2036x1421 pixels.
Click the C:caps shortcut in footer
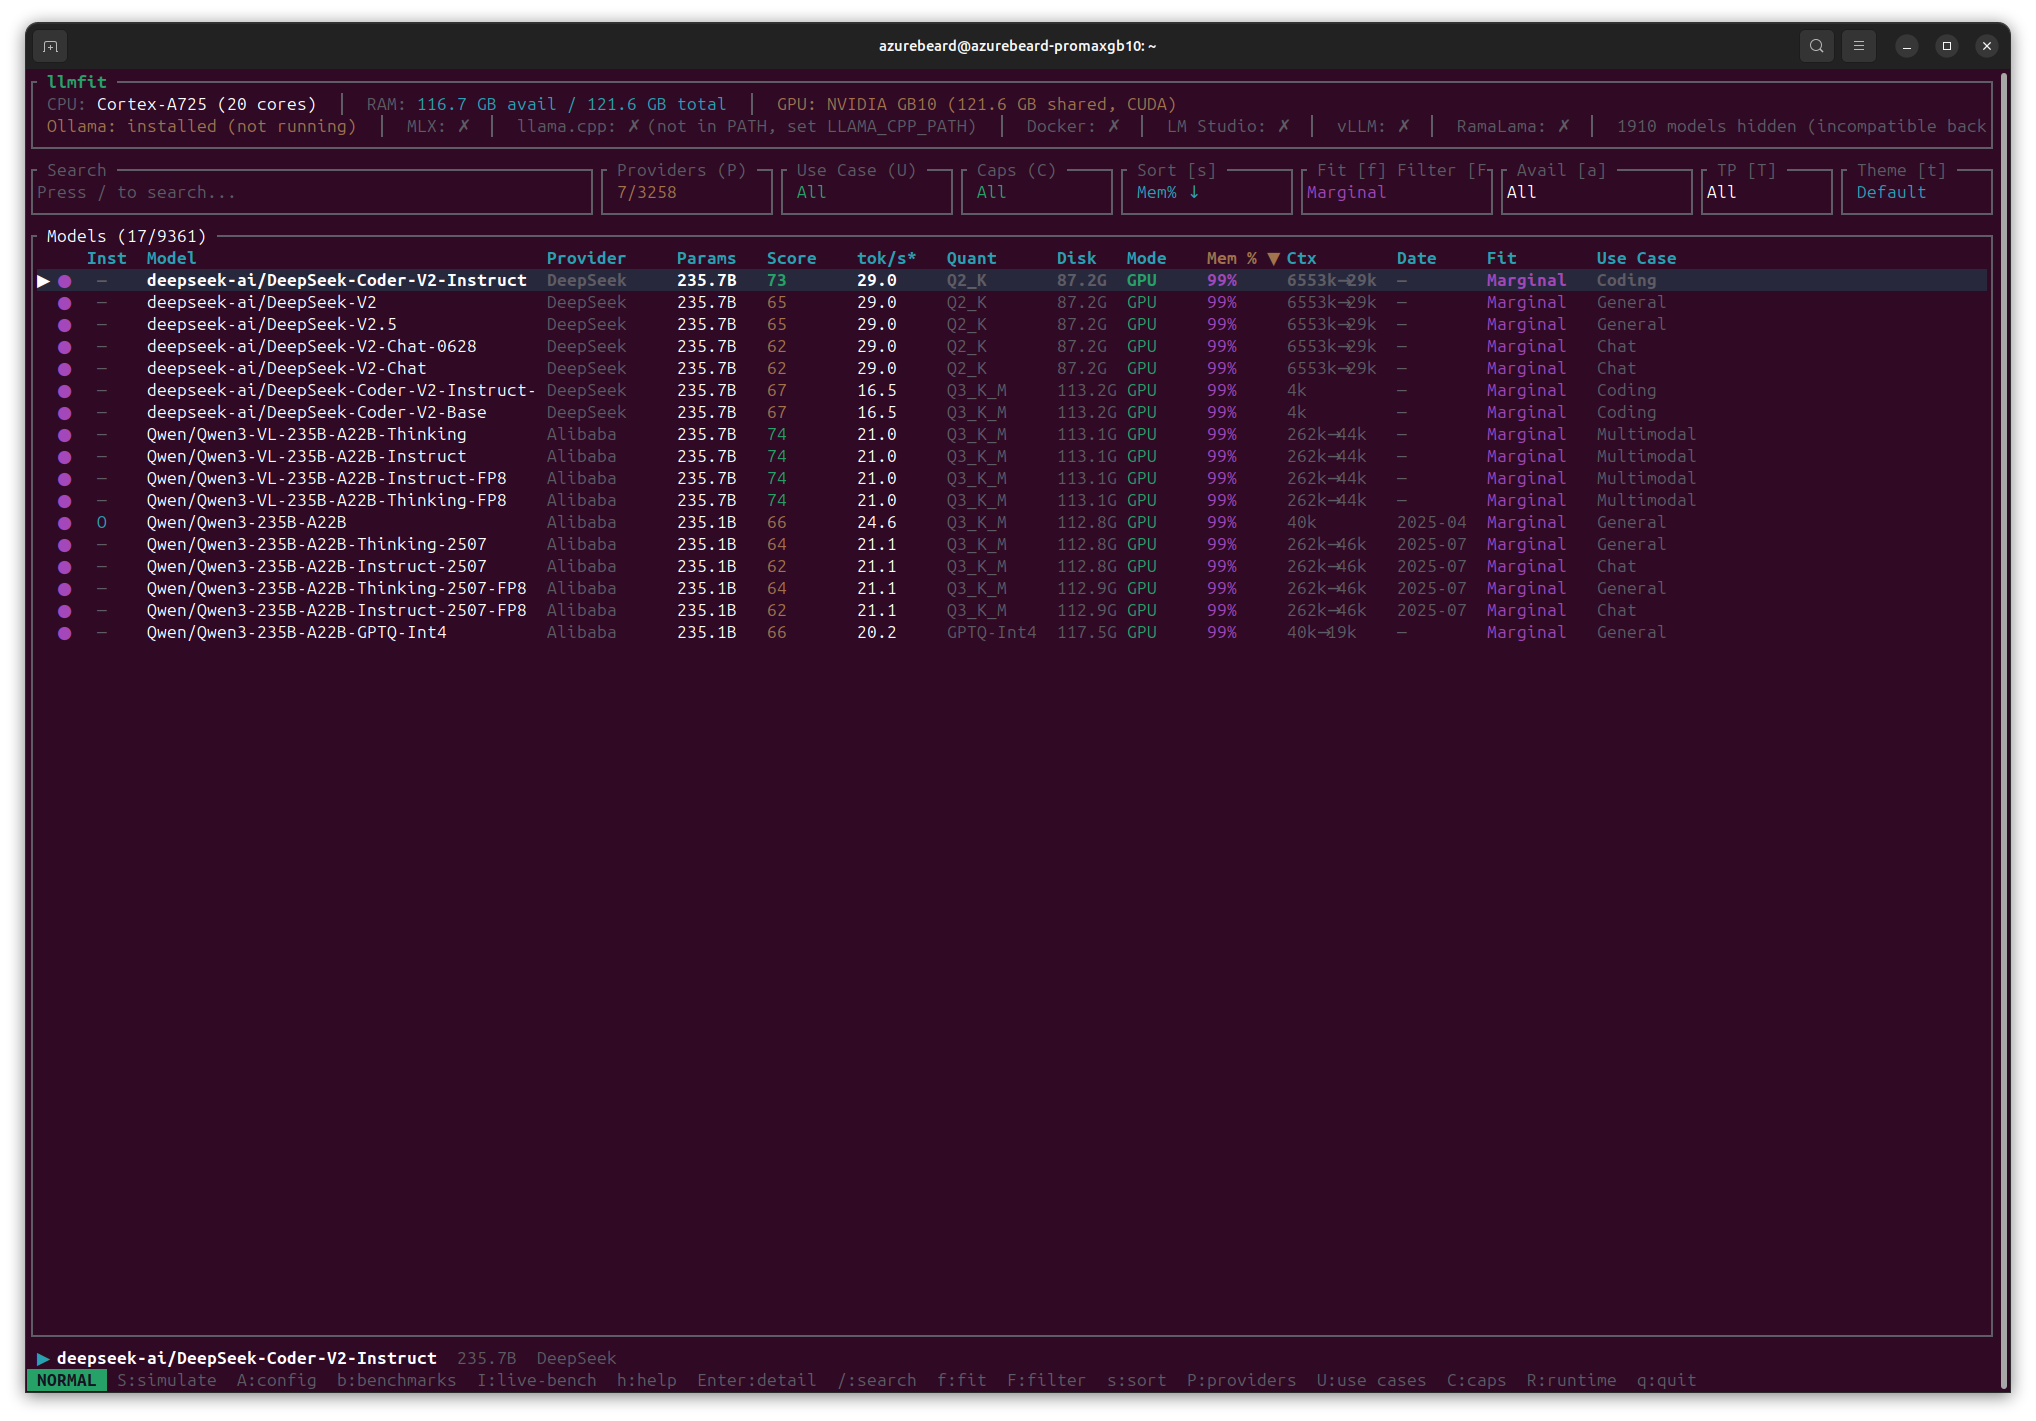1476,1381
